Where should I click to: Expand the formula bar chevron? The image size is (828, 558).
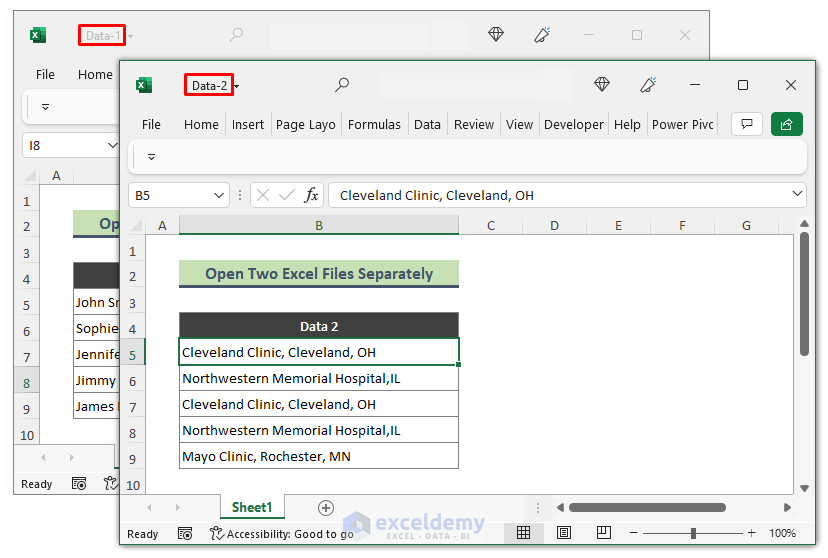tap(797, 194)
